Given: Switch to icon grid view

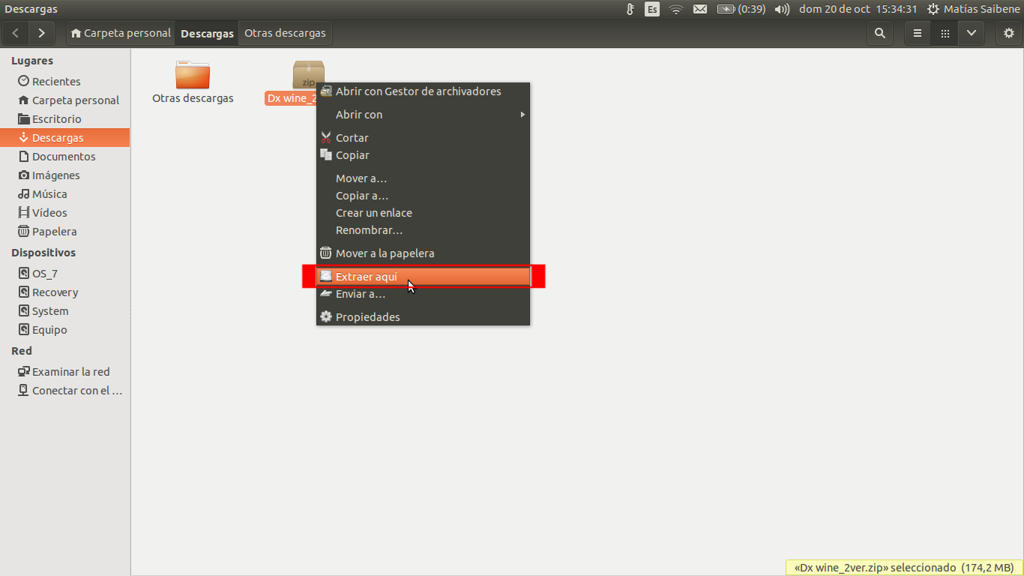Looking at the screenshot, I should 945,33.
